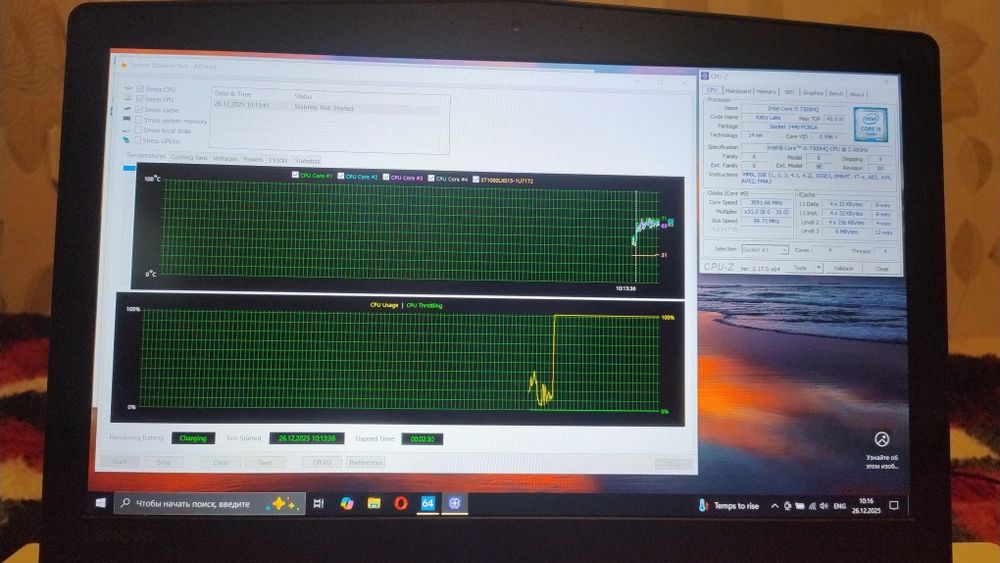Open the Statistics tab
1000x563 pixels.
[x=307, y=161]
